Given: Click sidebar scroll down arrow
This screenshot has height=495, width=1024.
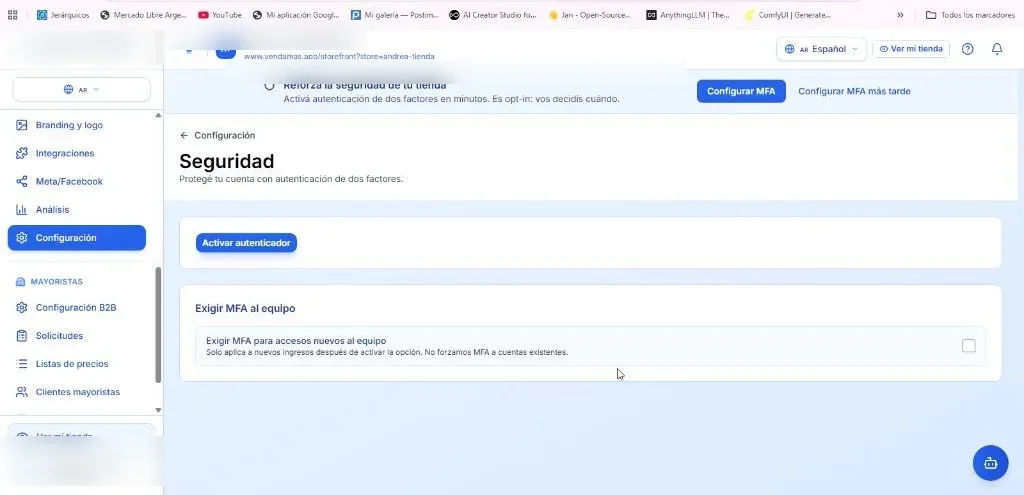Looking at the screenshot, I should (157, 410).
